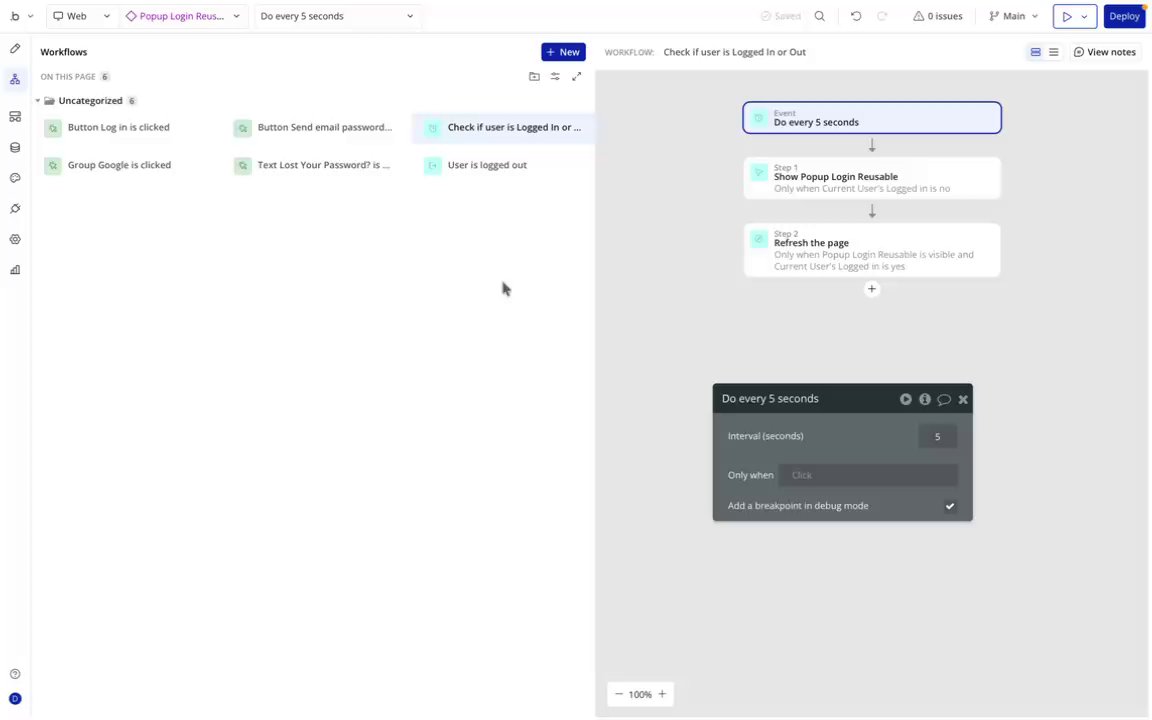Screen dimensions: 1152x720
Task: Close the Do every 5 seconds panel
Action: point(963,399)
